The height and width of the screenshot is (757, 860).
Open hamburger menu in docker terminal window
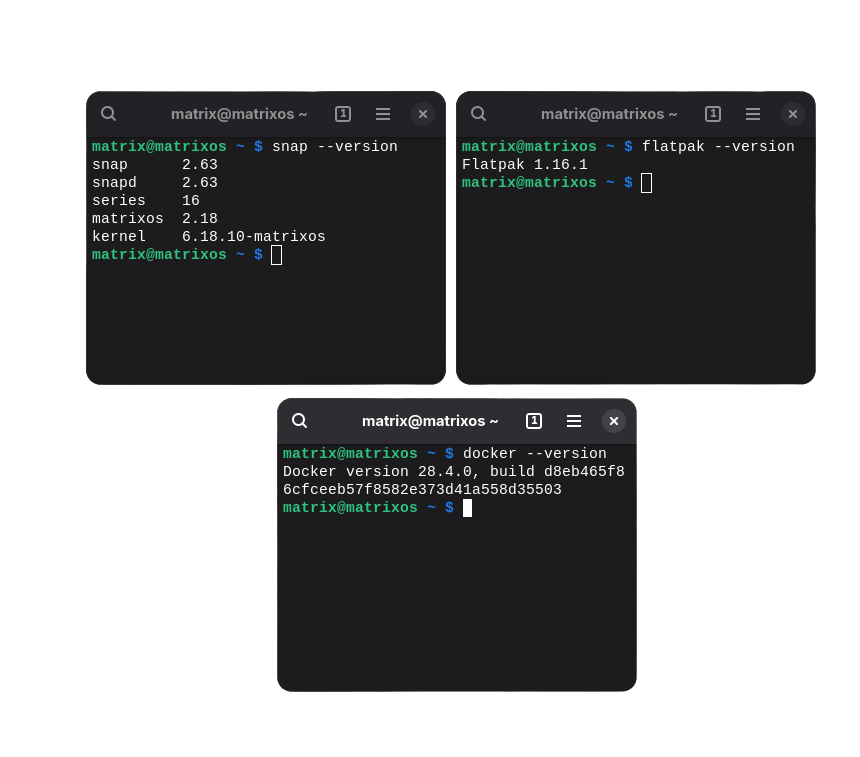pos(574,421)
